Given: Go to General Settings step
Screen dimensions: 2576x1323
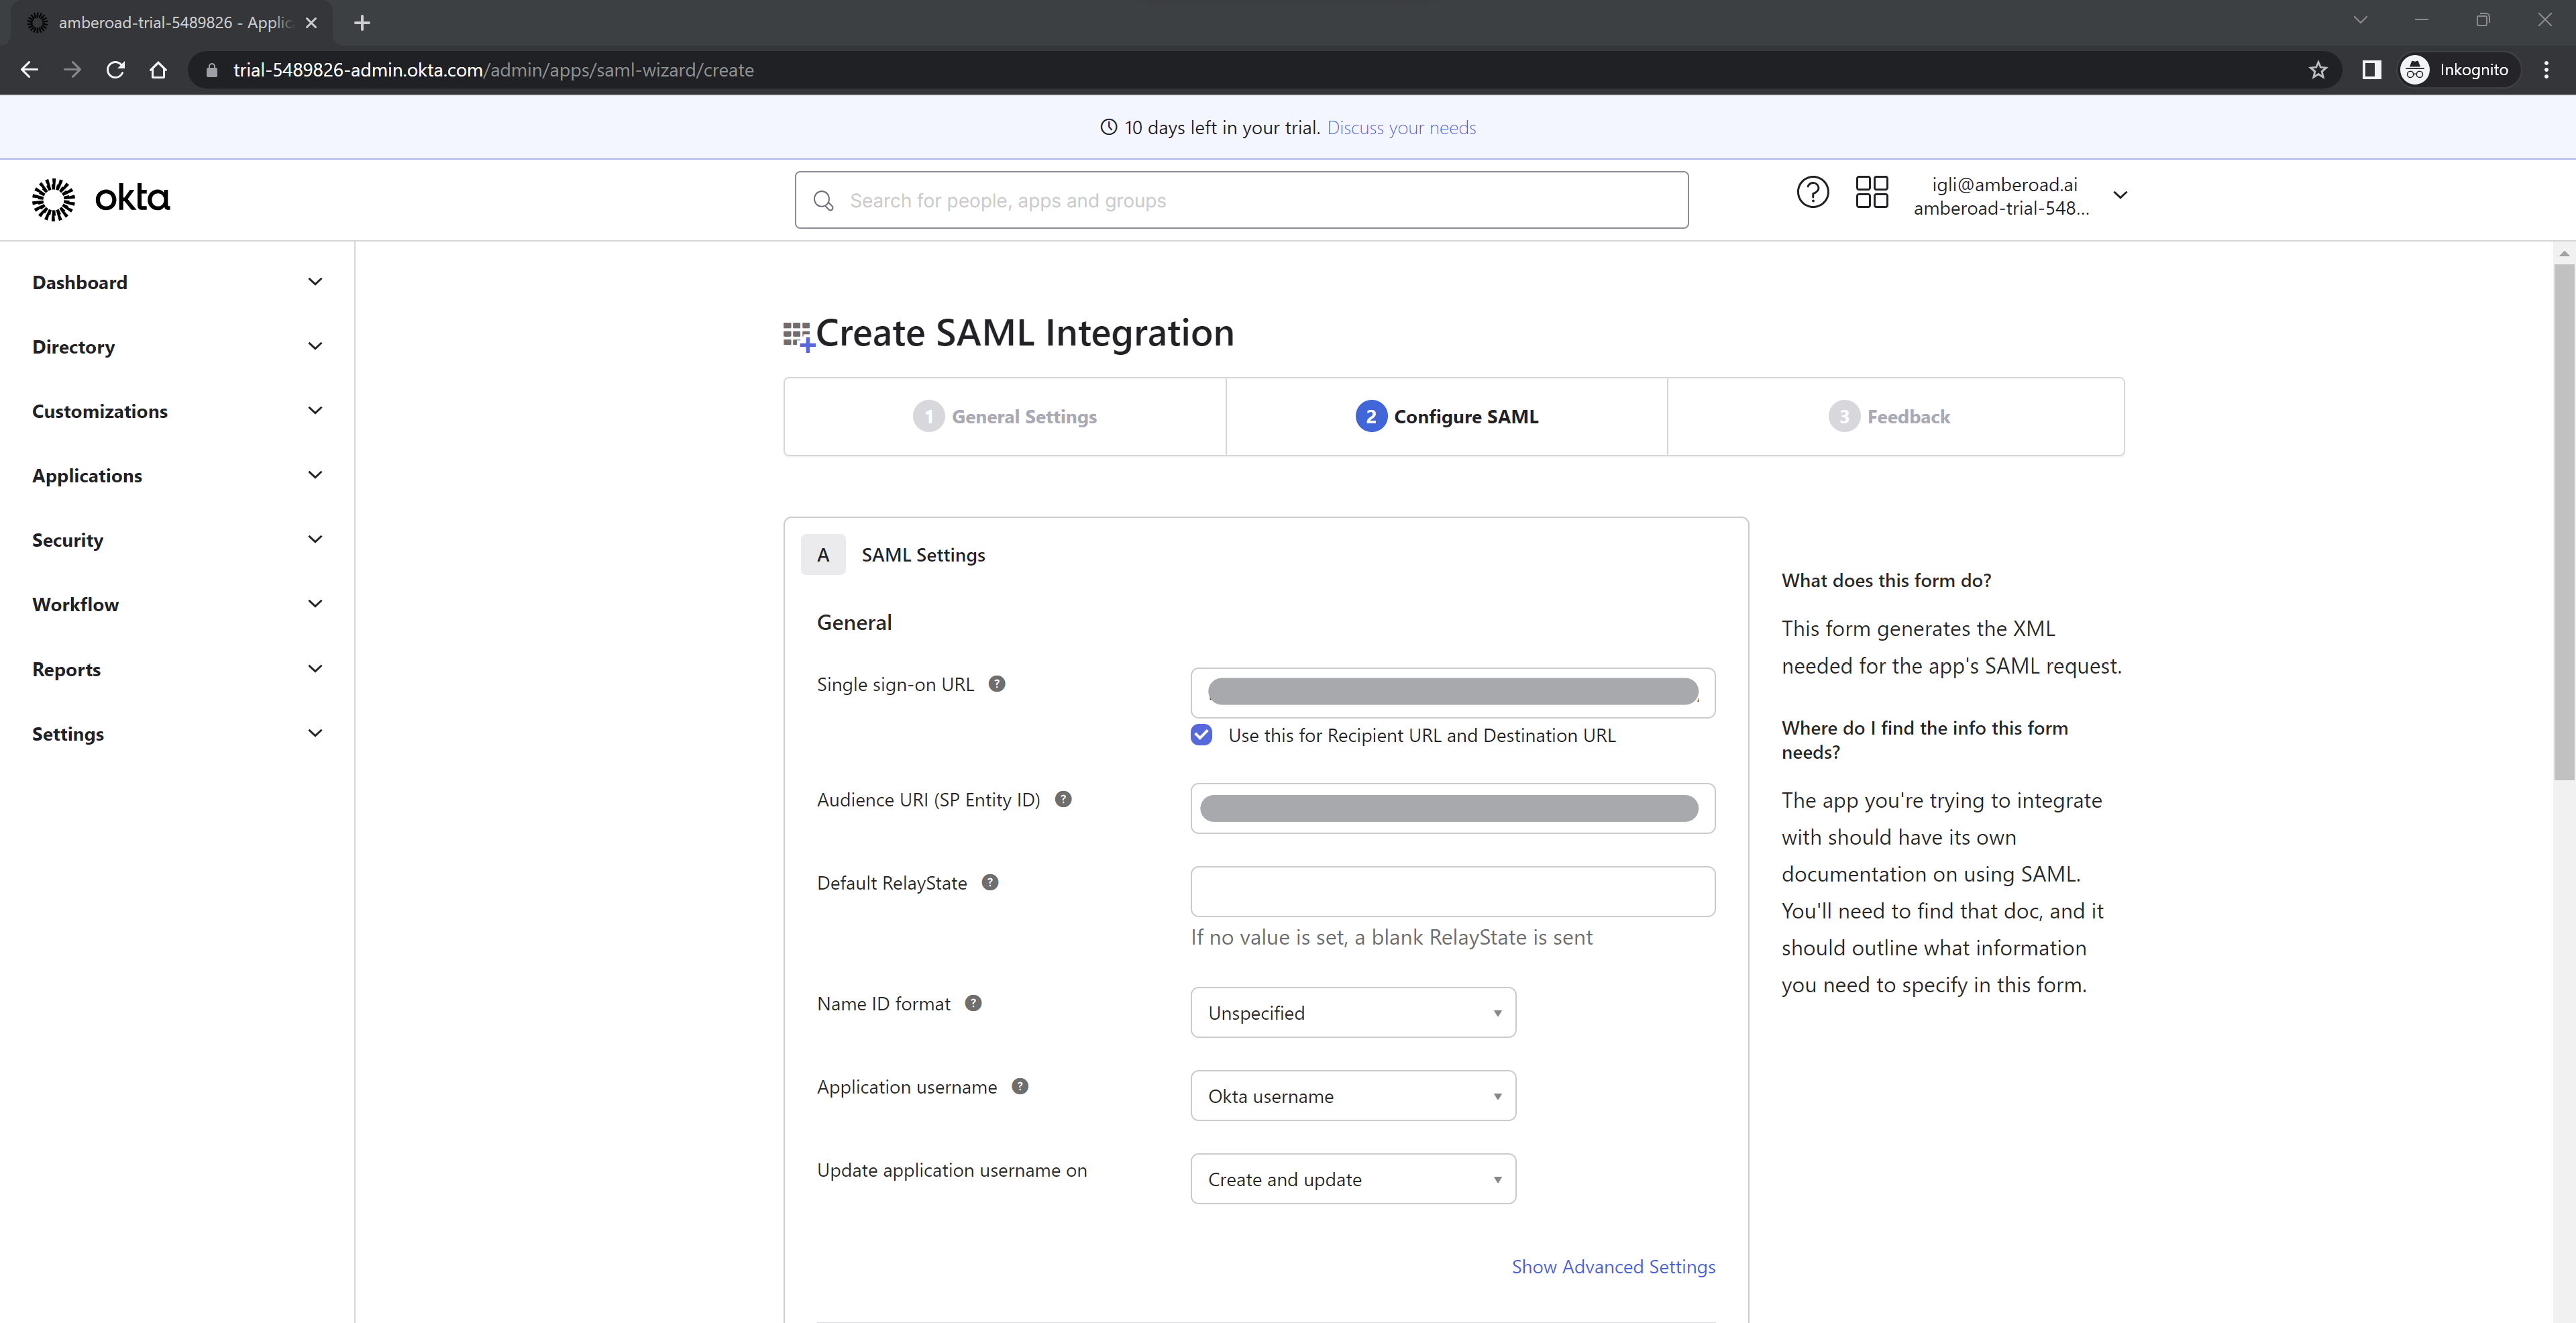Looking at the screenshot, I should tap(1005, 417).
